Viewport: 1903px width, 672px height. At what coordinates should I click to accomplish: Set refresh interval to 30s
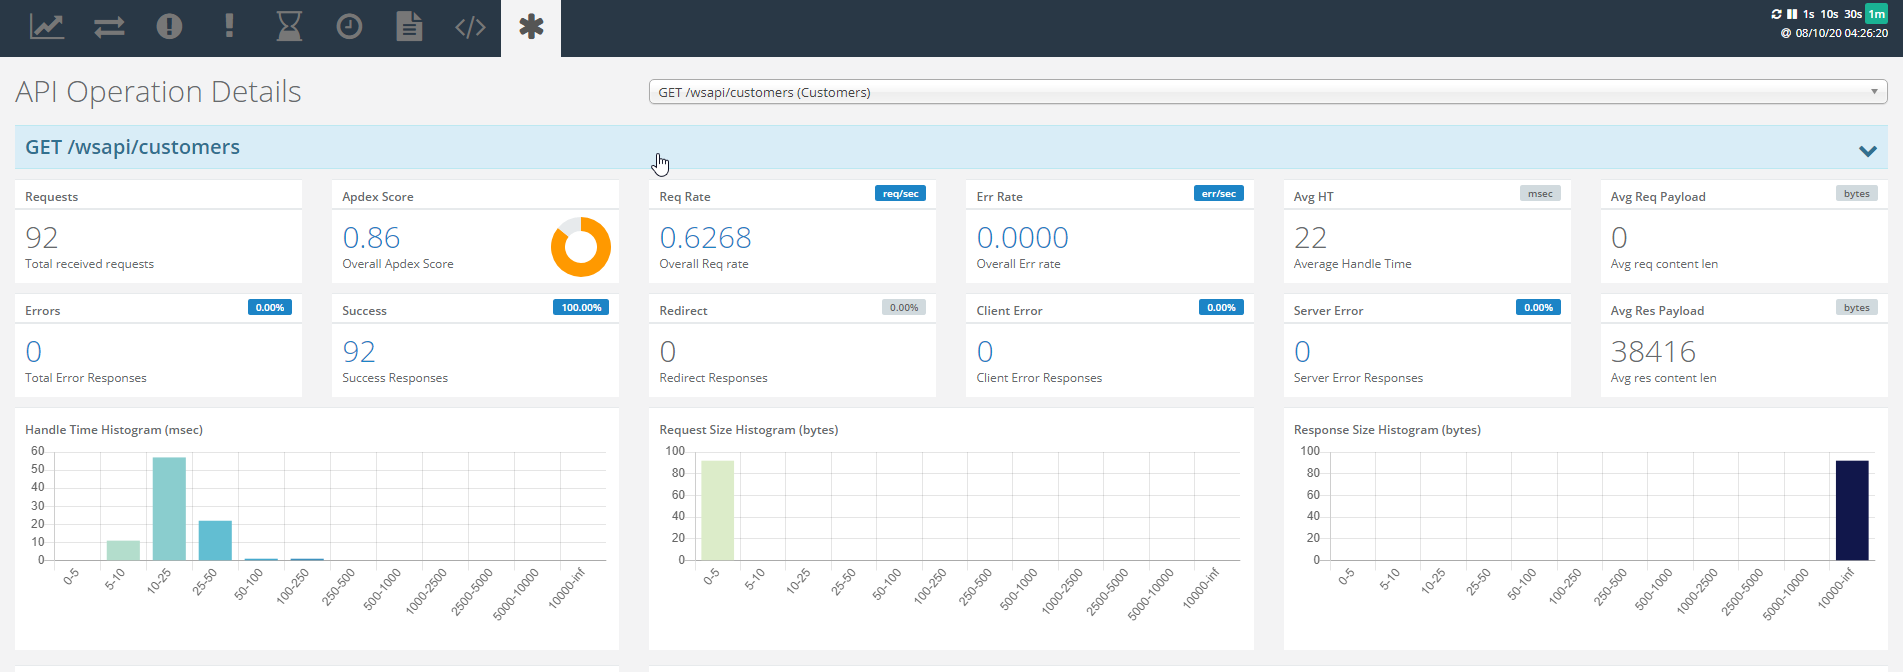[1853, 14]
